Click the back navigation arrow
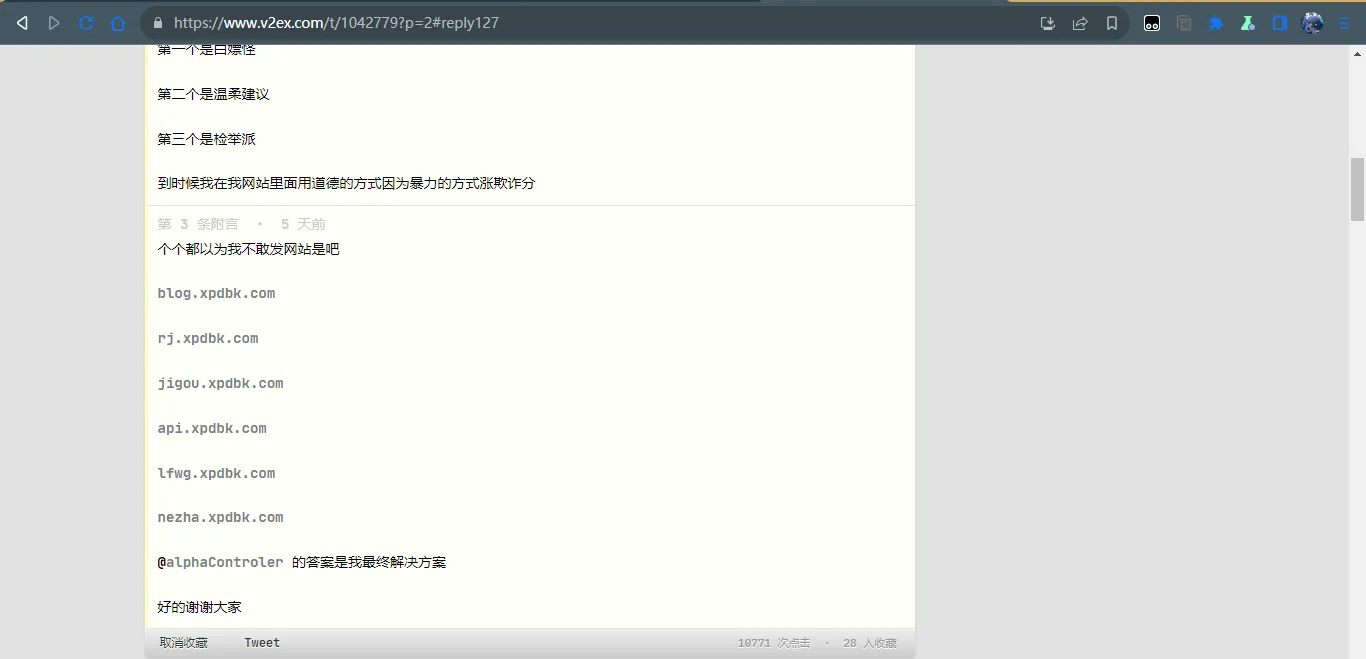This screenshot has width=1366, height=659. (21, 23)
